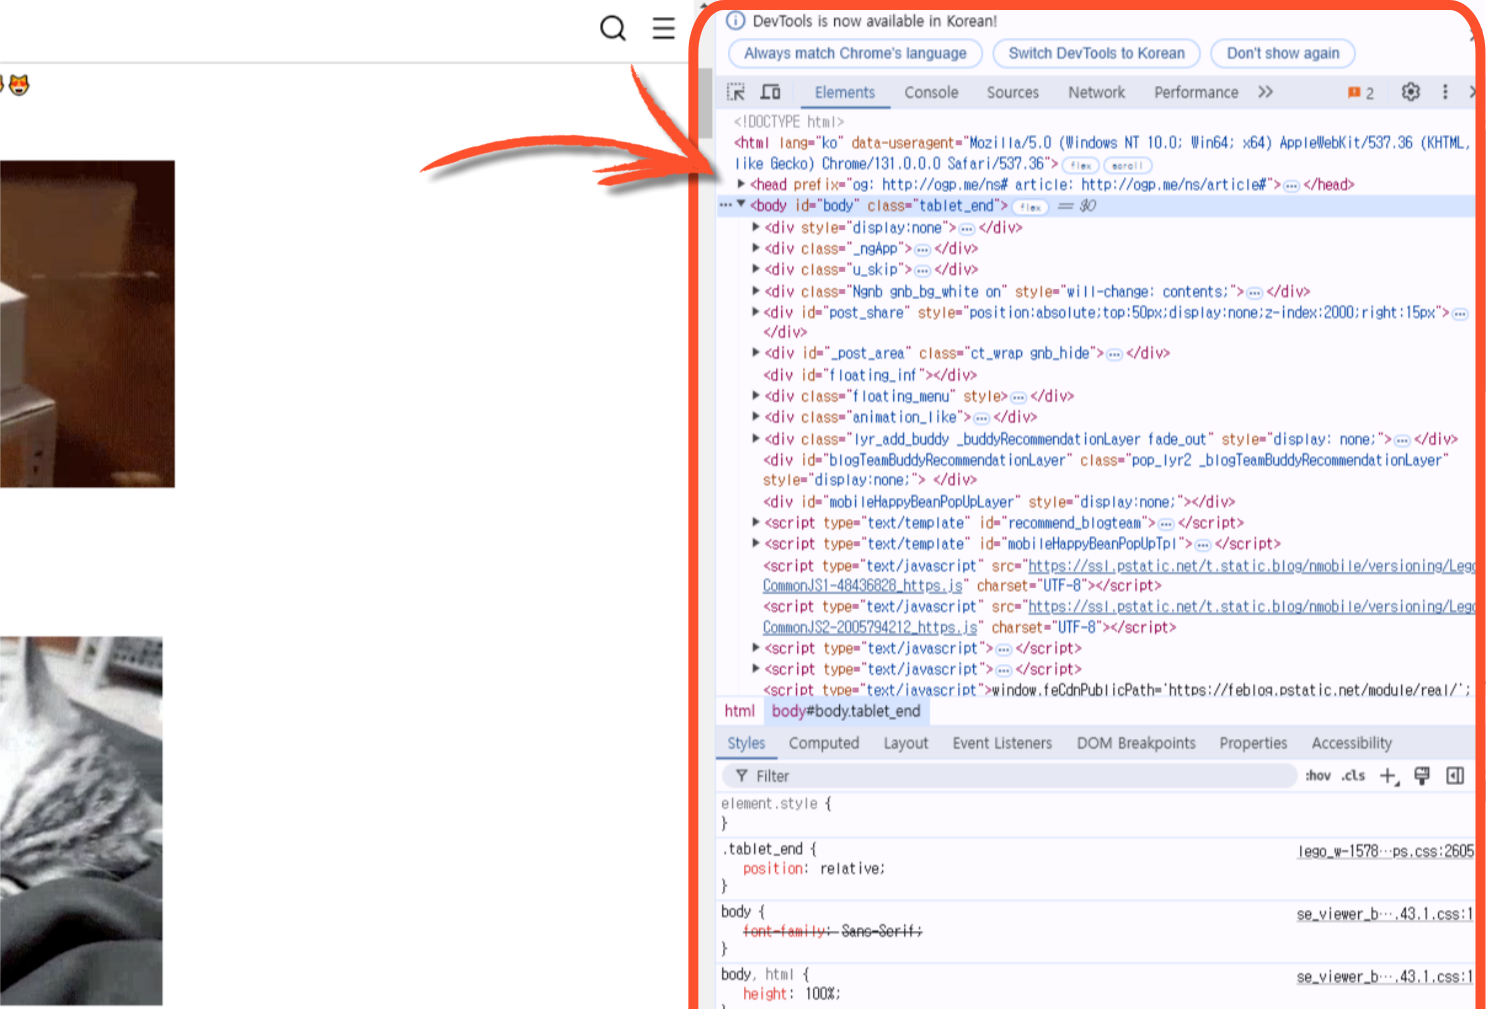Expand the post_share div node

[756, 312]
